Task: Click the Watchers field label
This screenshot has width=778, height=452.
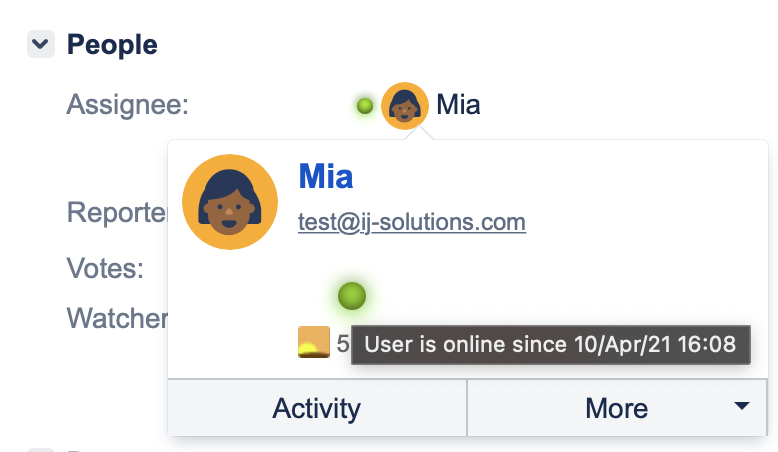Action: [x=116, y=318]
